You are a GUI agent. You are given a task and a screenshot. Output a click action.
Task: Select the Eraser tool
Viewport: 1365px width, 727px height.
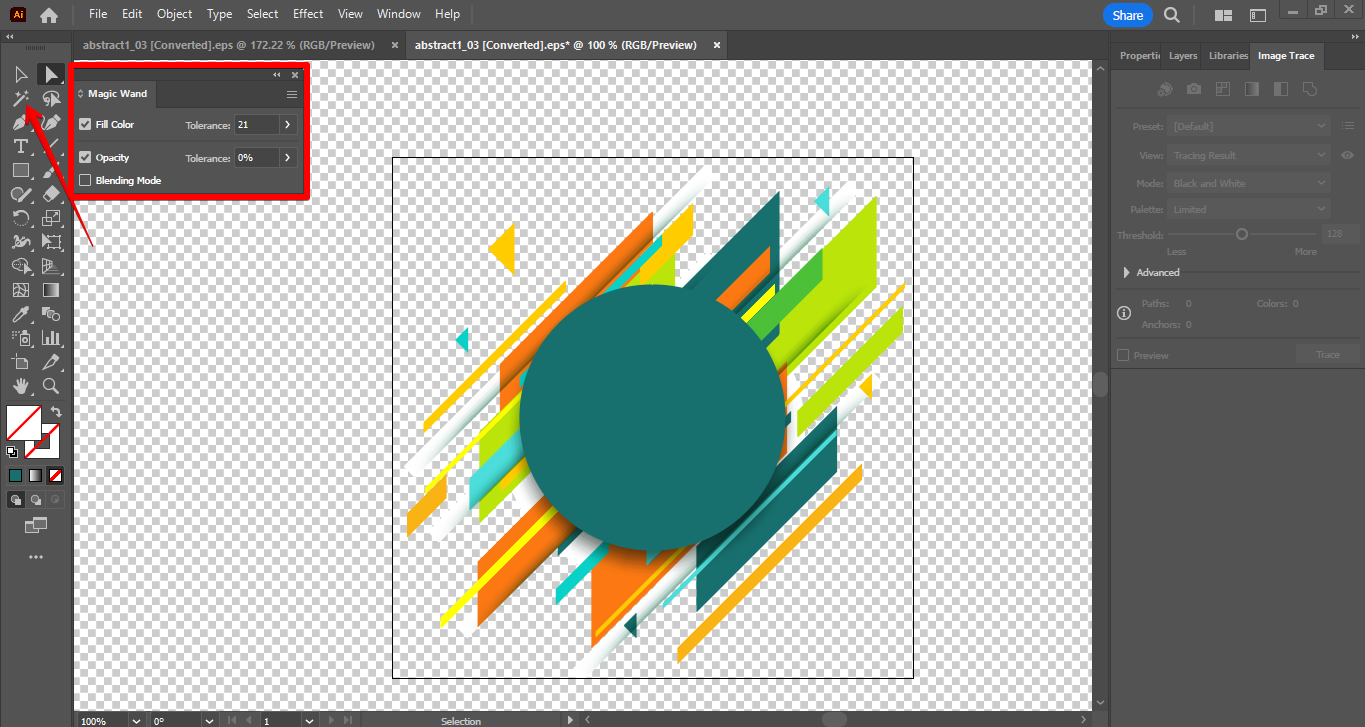pyautogui.click(x=50, y=194)
